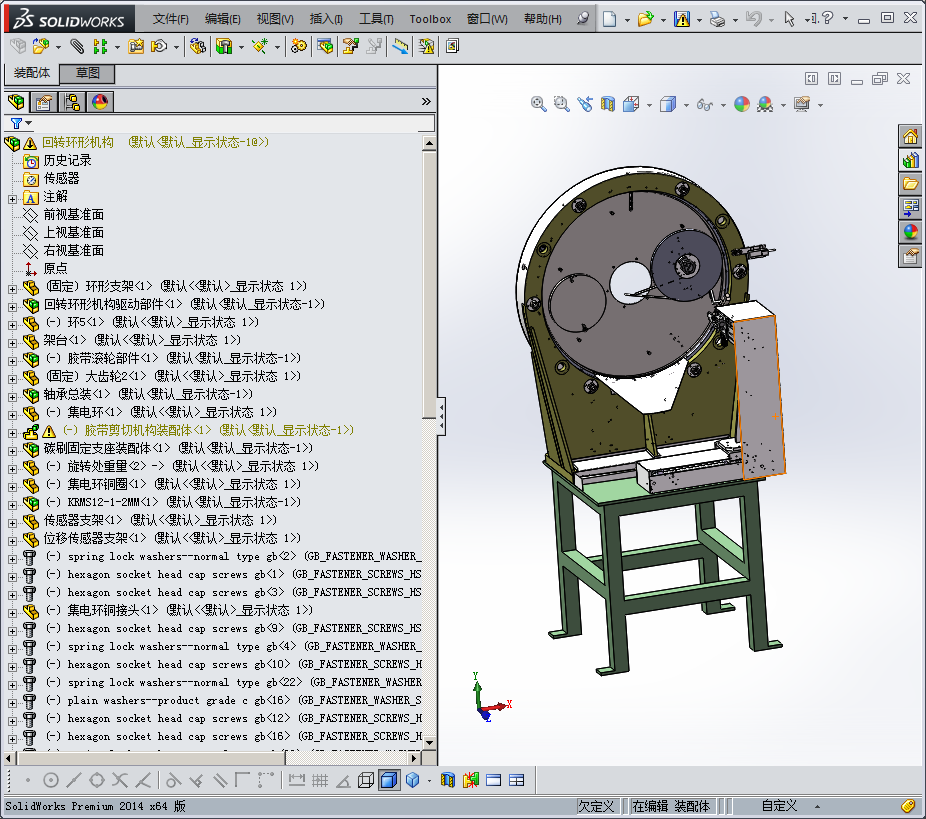Open the Appearances color ball in task pane
This screenshot has width=926, height=819.
pyautogui.click(x=911, y=231)
